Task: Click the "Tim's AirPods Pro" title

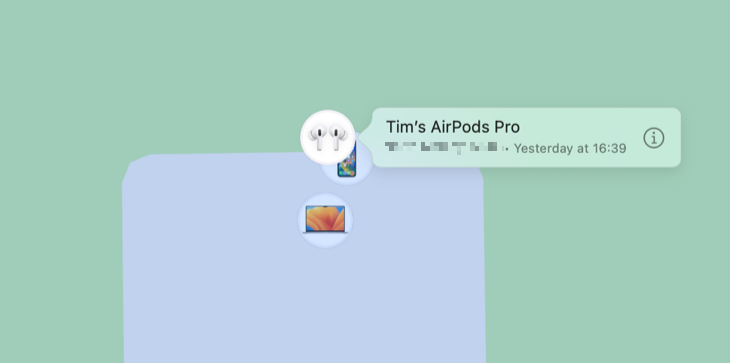Action: click(x=453, y=127)
